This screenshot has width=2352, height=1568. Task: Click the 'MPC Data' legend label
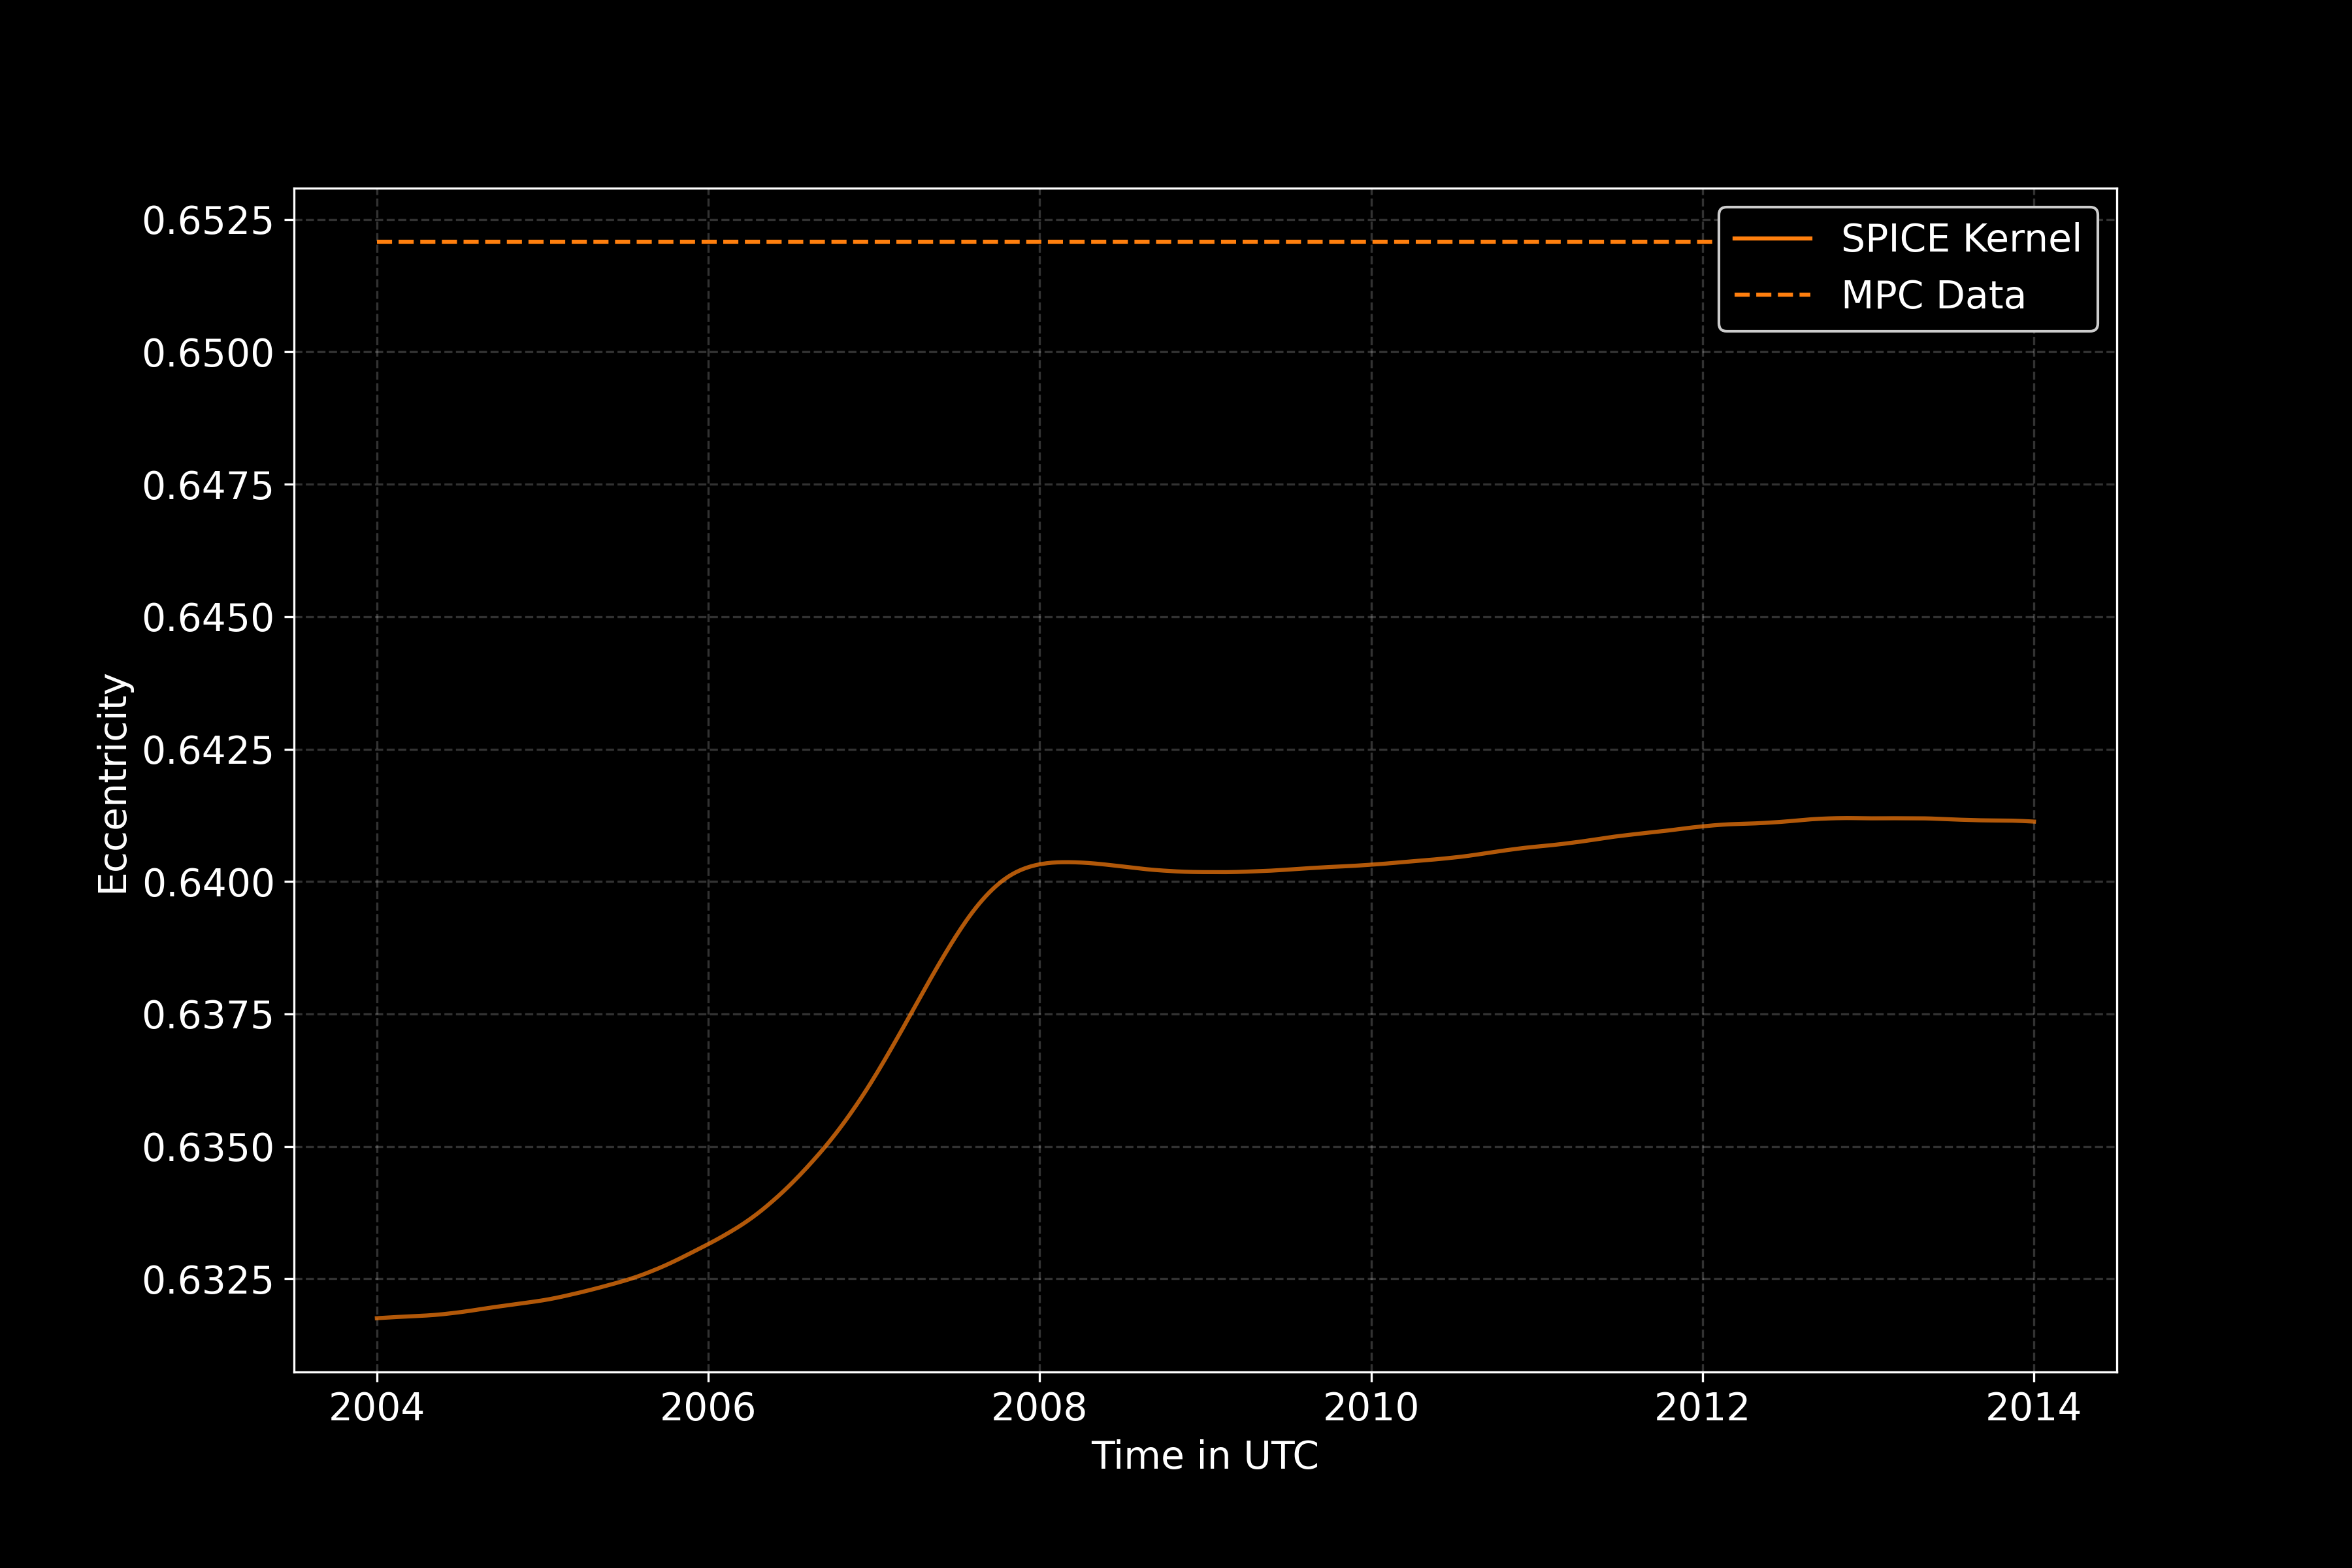(1933, 296)
